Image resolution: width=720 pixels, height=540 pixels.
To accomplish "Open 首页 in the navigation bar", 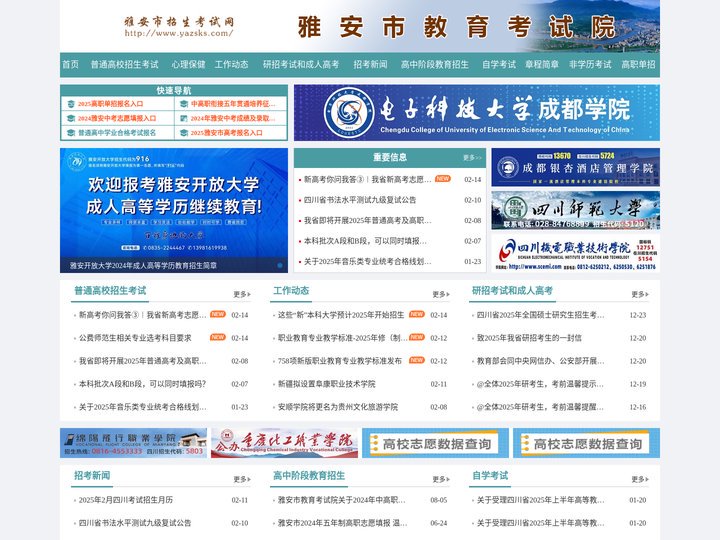I will coord(70,64).
